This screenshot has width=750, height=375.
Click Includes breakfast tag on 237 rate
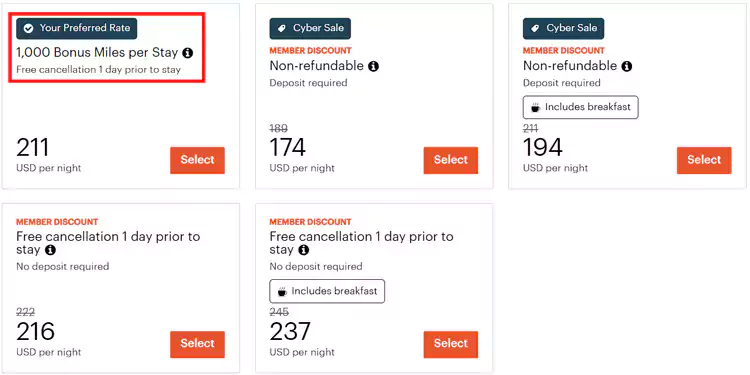(x=327, y=291)
